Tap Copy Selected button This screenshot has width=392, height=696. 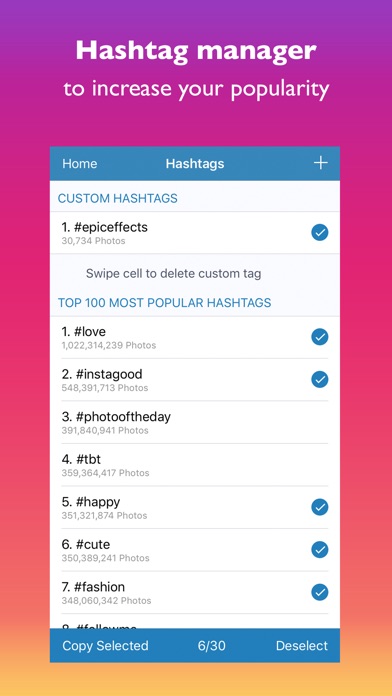point(105,645)
